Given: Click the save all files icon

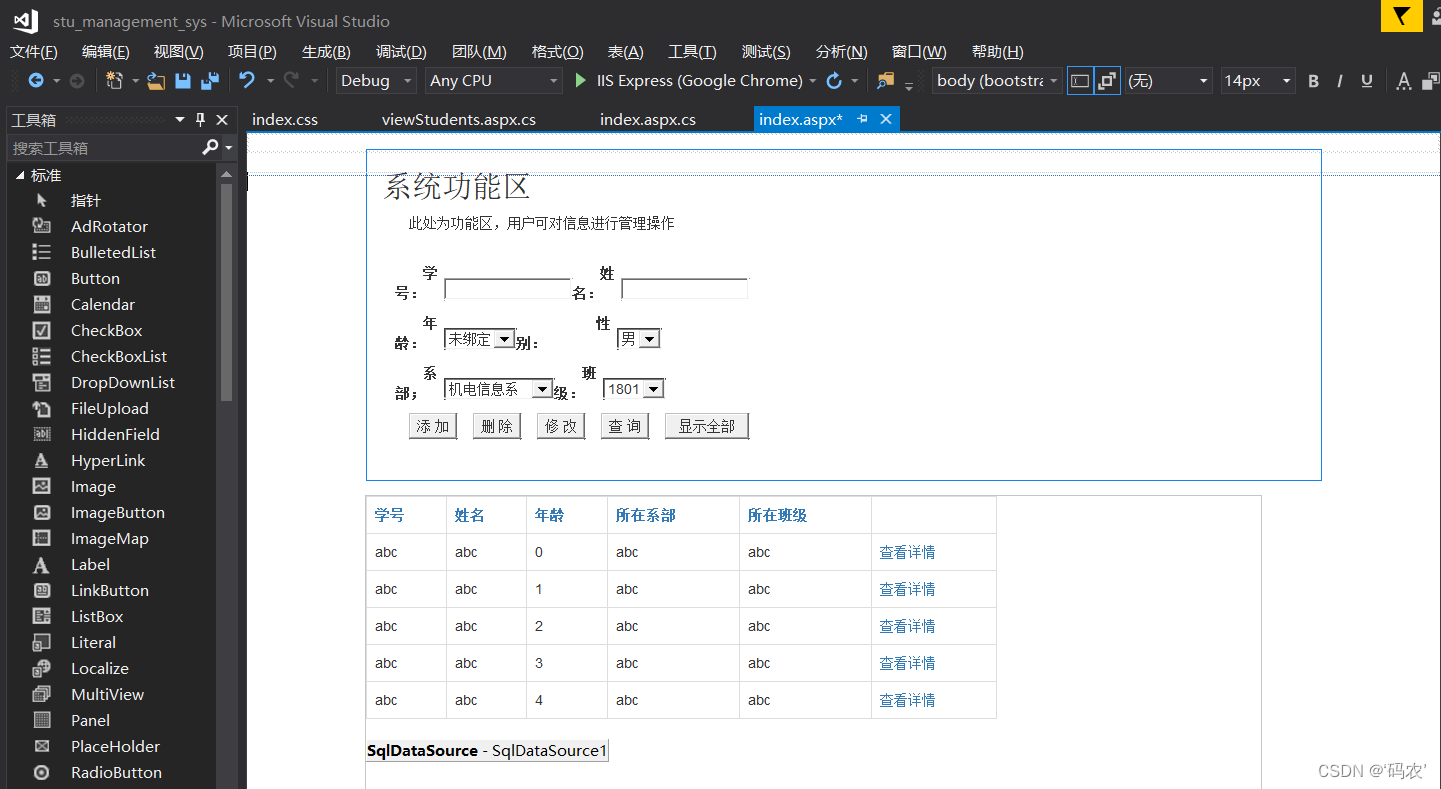Looking at the screenshot, I should click(x=210, y=81).
